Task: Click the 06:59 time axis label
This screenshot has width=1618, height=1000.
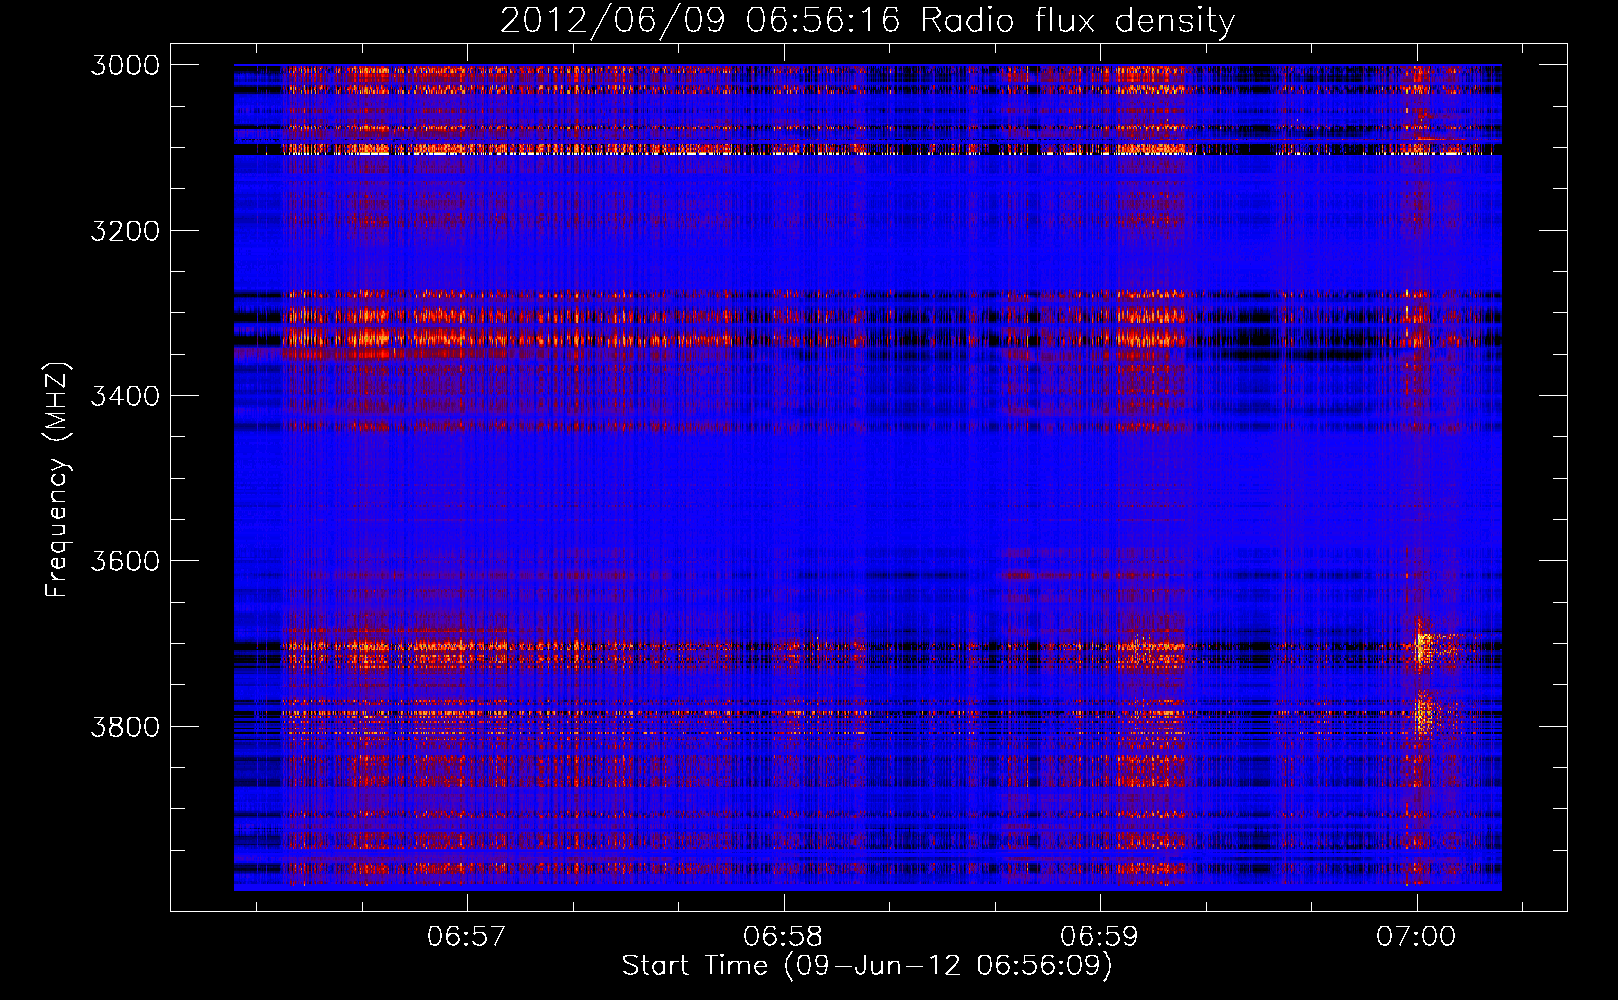Action: (1099, 936)
